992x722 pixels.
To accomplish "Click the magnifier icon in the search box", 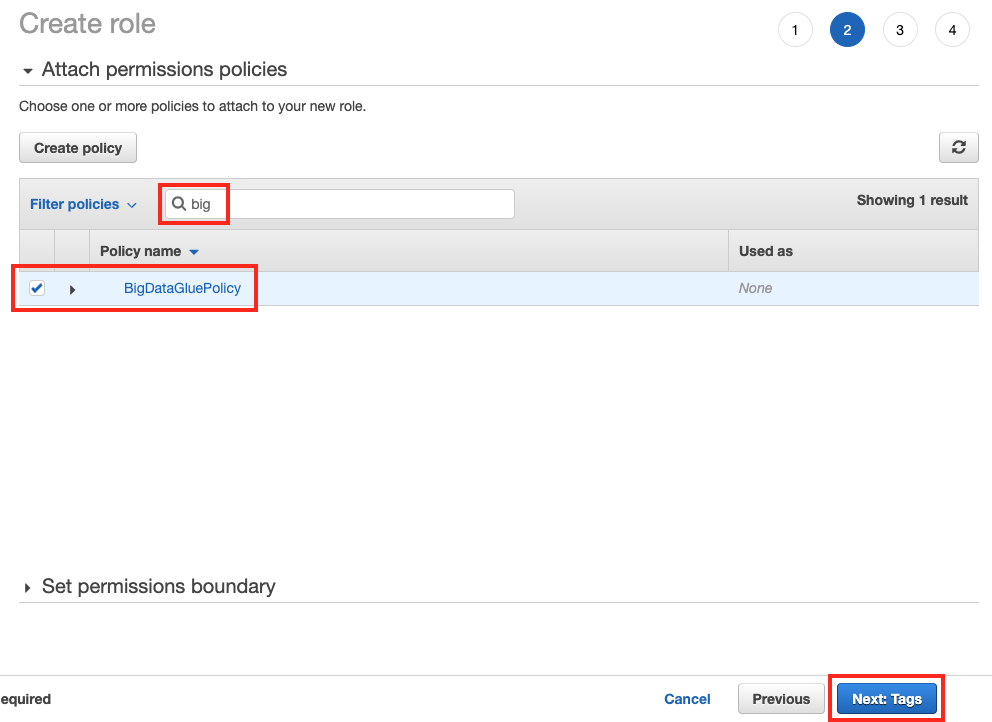I will coord(179,204).
